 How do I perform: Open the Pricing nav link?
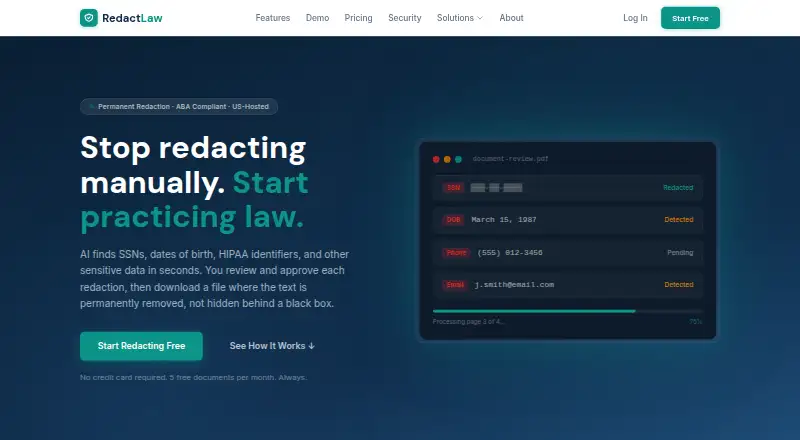[358, 18]
